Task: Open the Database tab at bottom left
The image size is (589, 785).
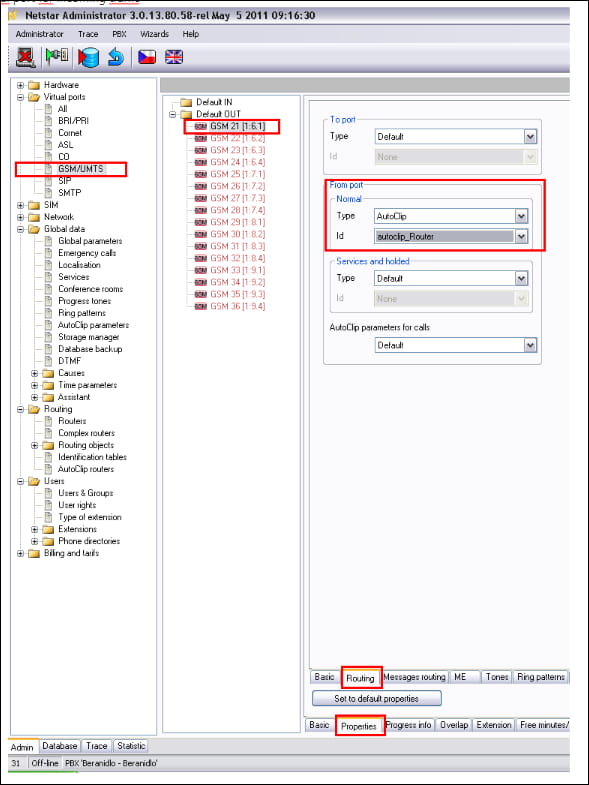Action: (x=60, y=746)
